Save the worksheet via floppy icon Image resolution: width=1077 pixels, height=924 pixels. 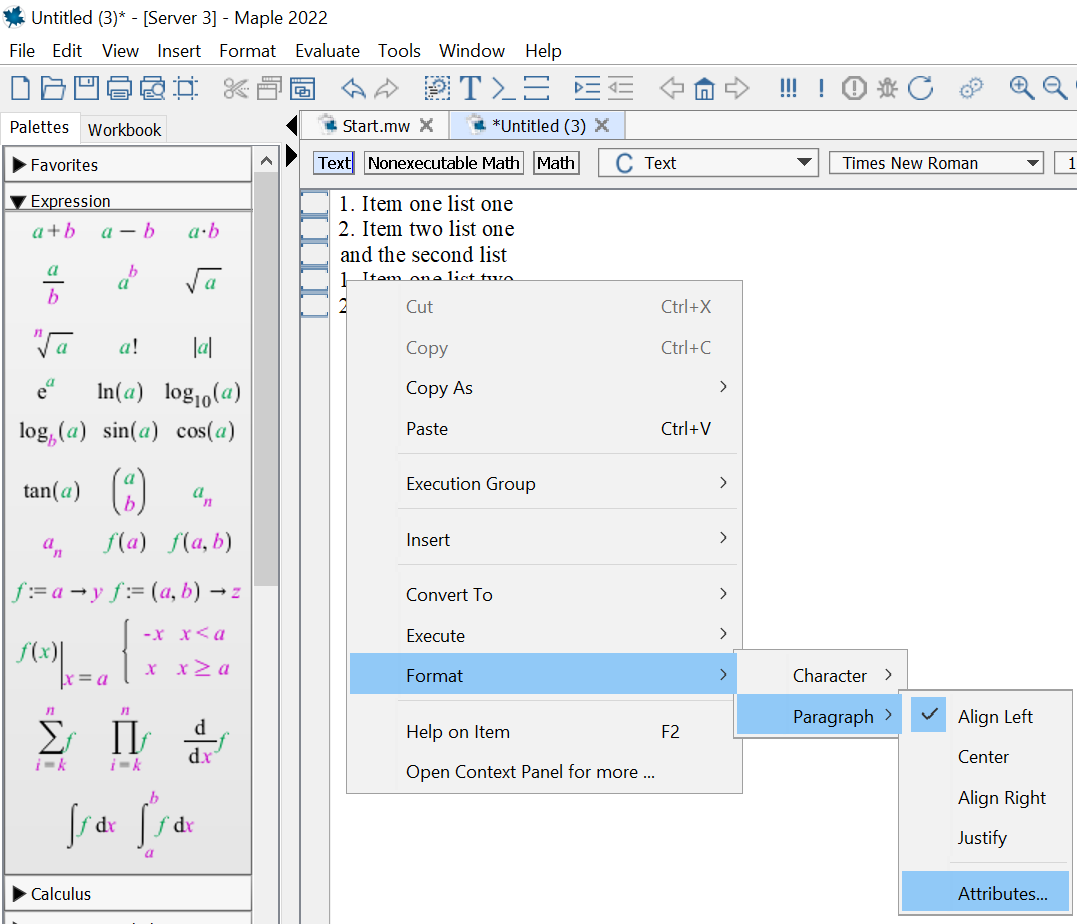(87, 88)
